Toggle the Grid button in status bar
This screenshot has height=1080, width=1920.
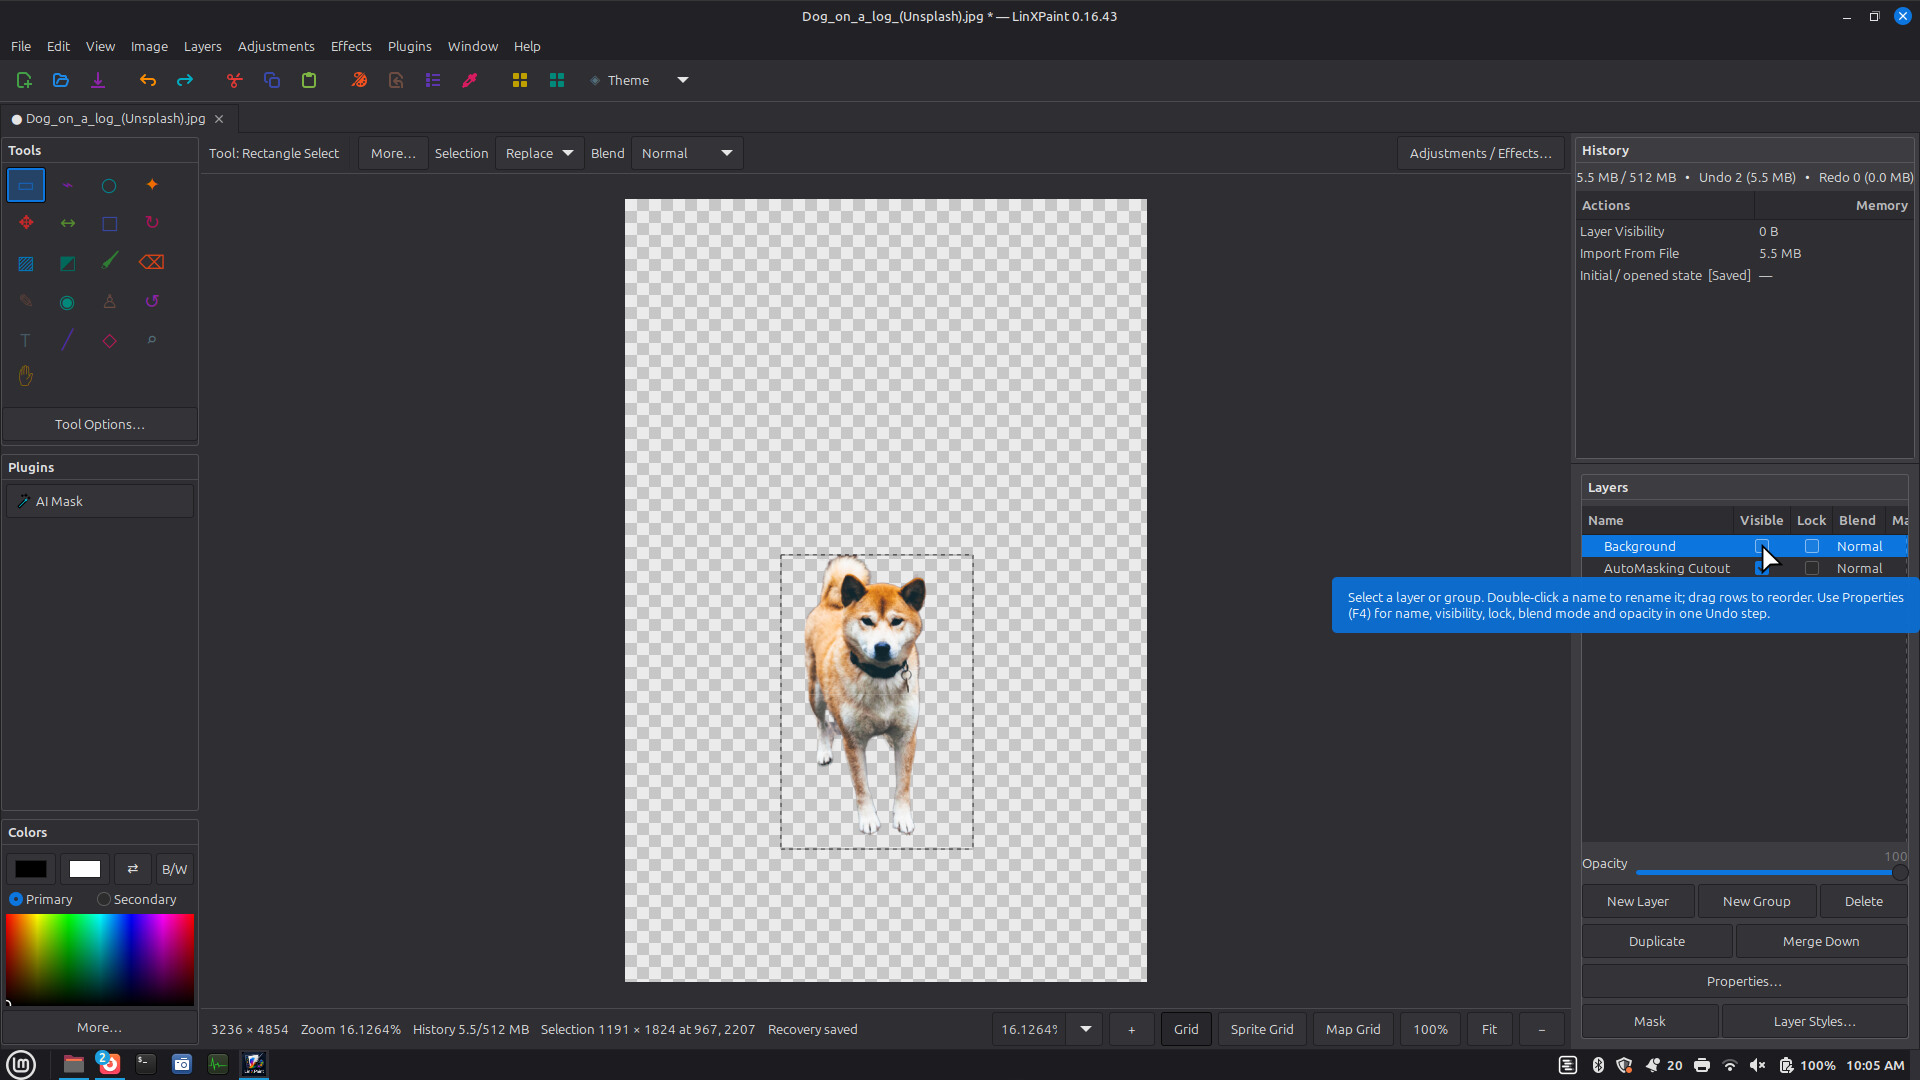pyautogui.click(x=1186, y=1029)
